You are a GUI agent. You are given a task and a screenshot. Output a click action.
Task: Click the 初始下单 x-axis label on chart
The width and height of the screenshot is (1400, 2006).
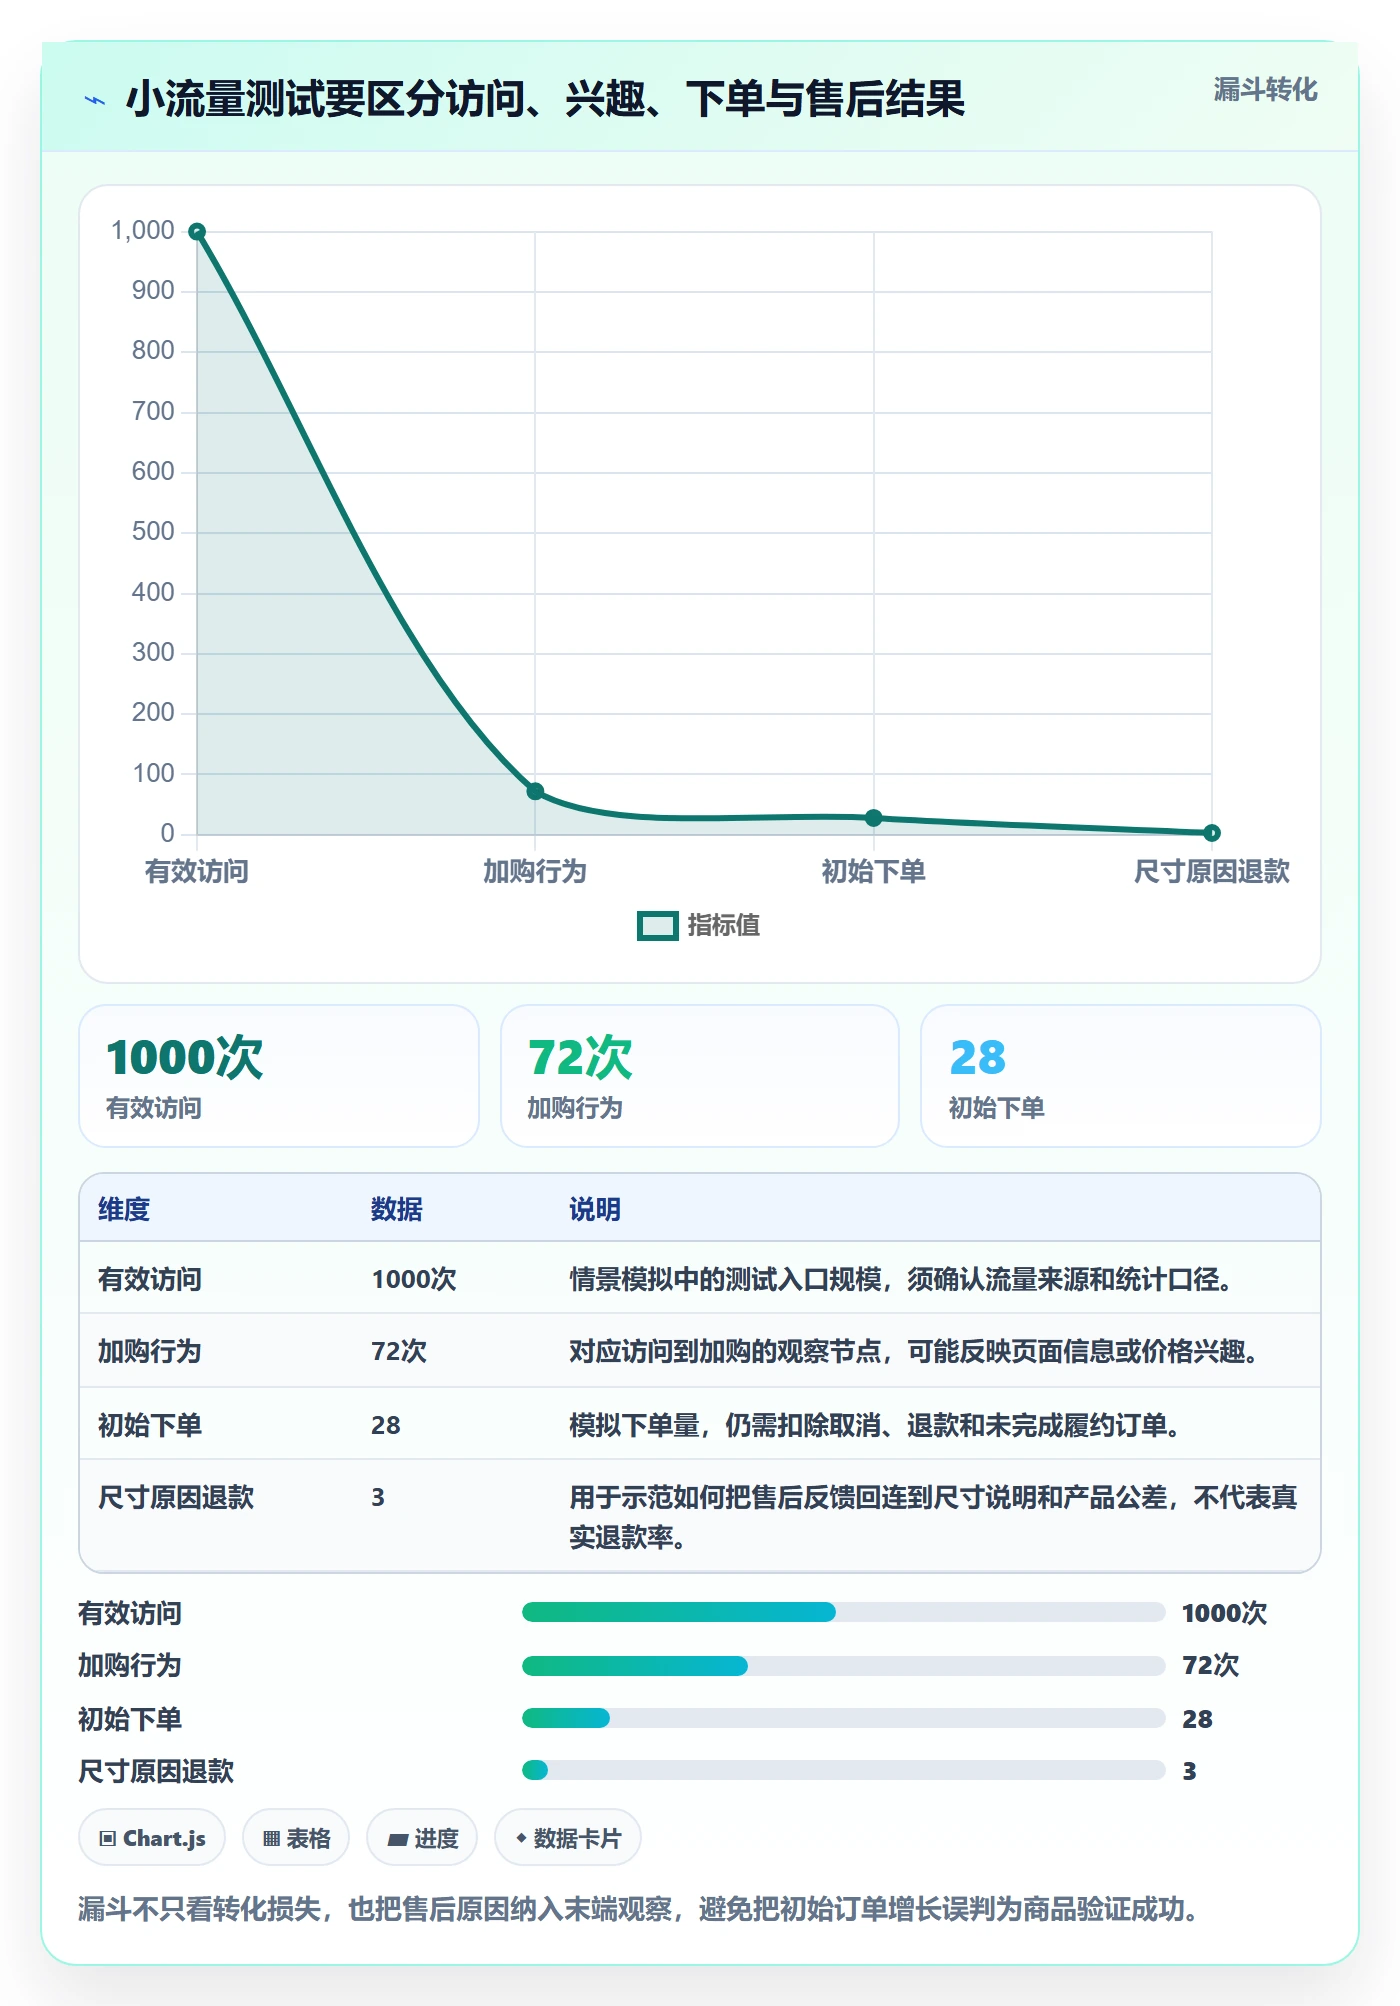click(x=873, y=872)
